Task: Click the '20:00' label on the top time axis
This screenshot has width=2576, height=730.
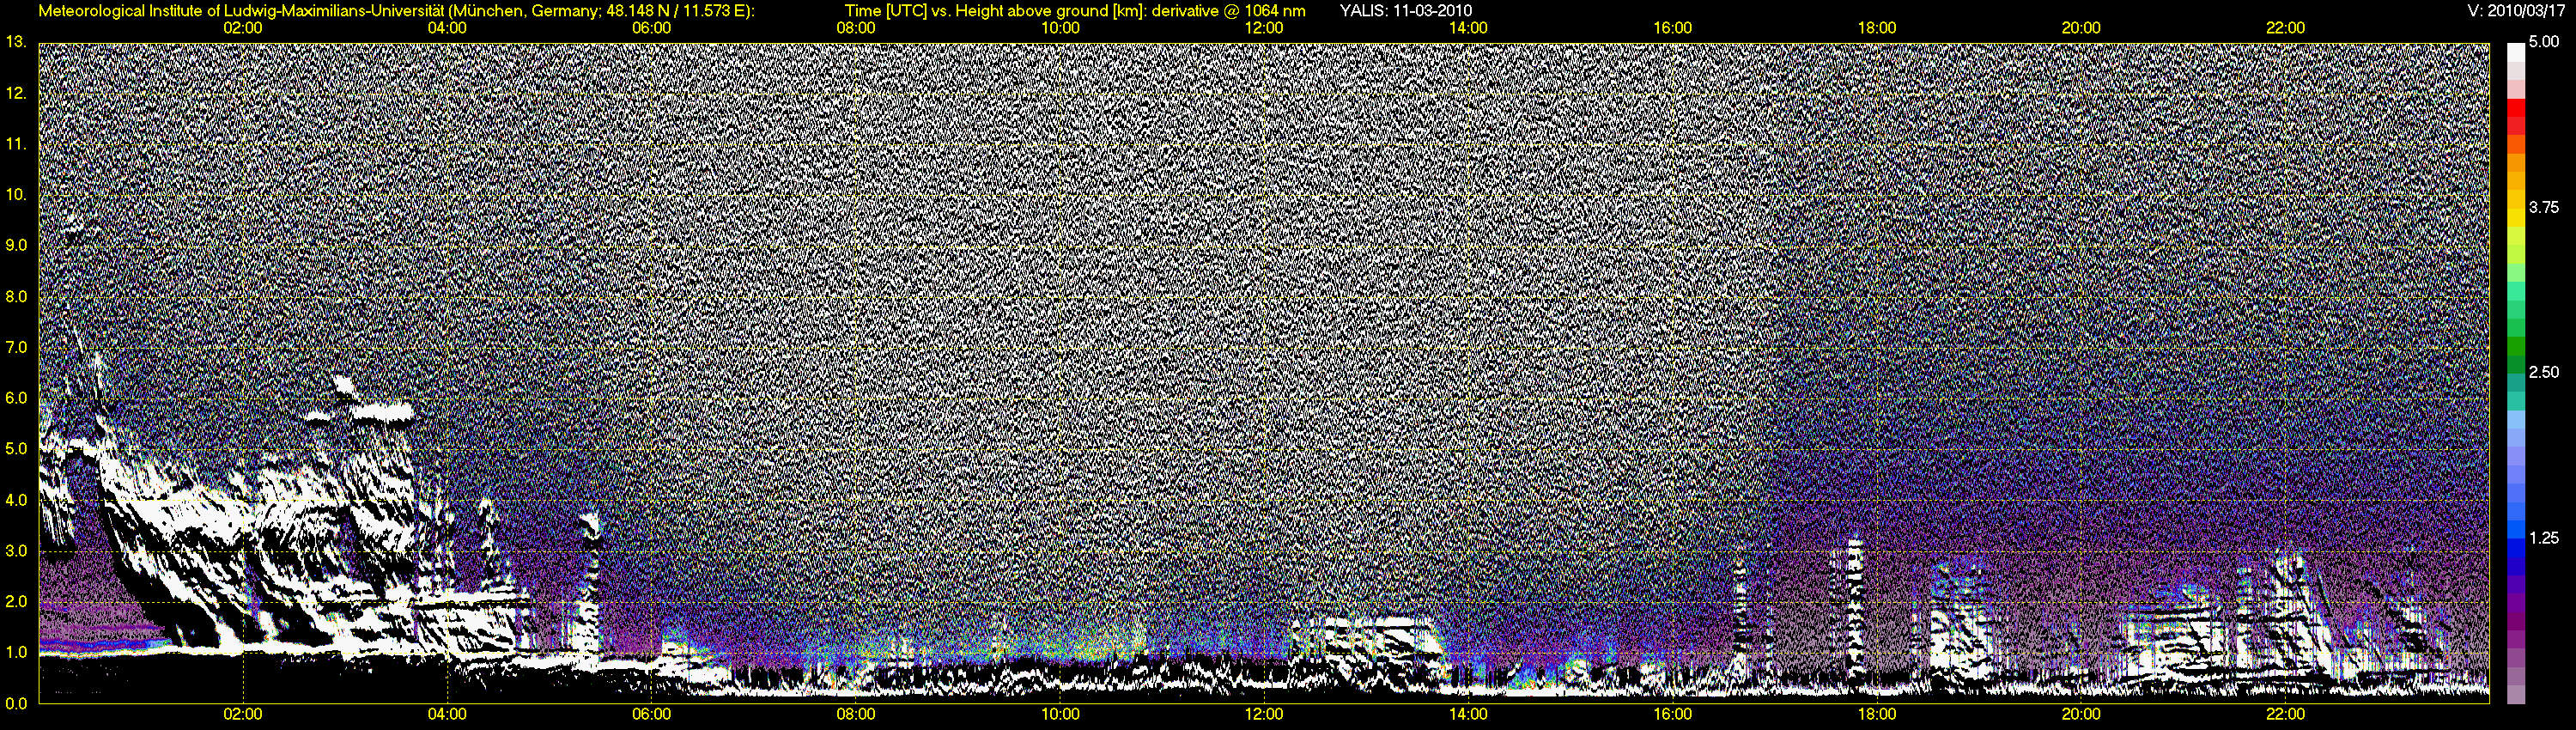Action: coord(2081,28)
